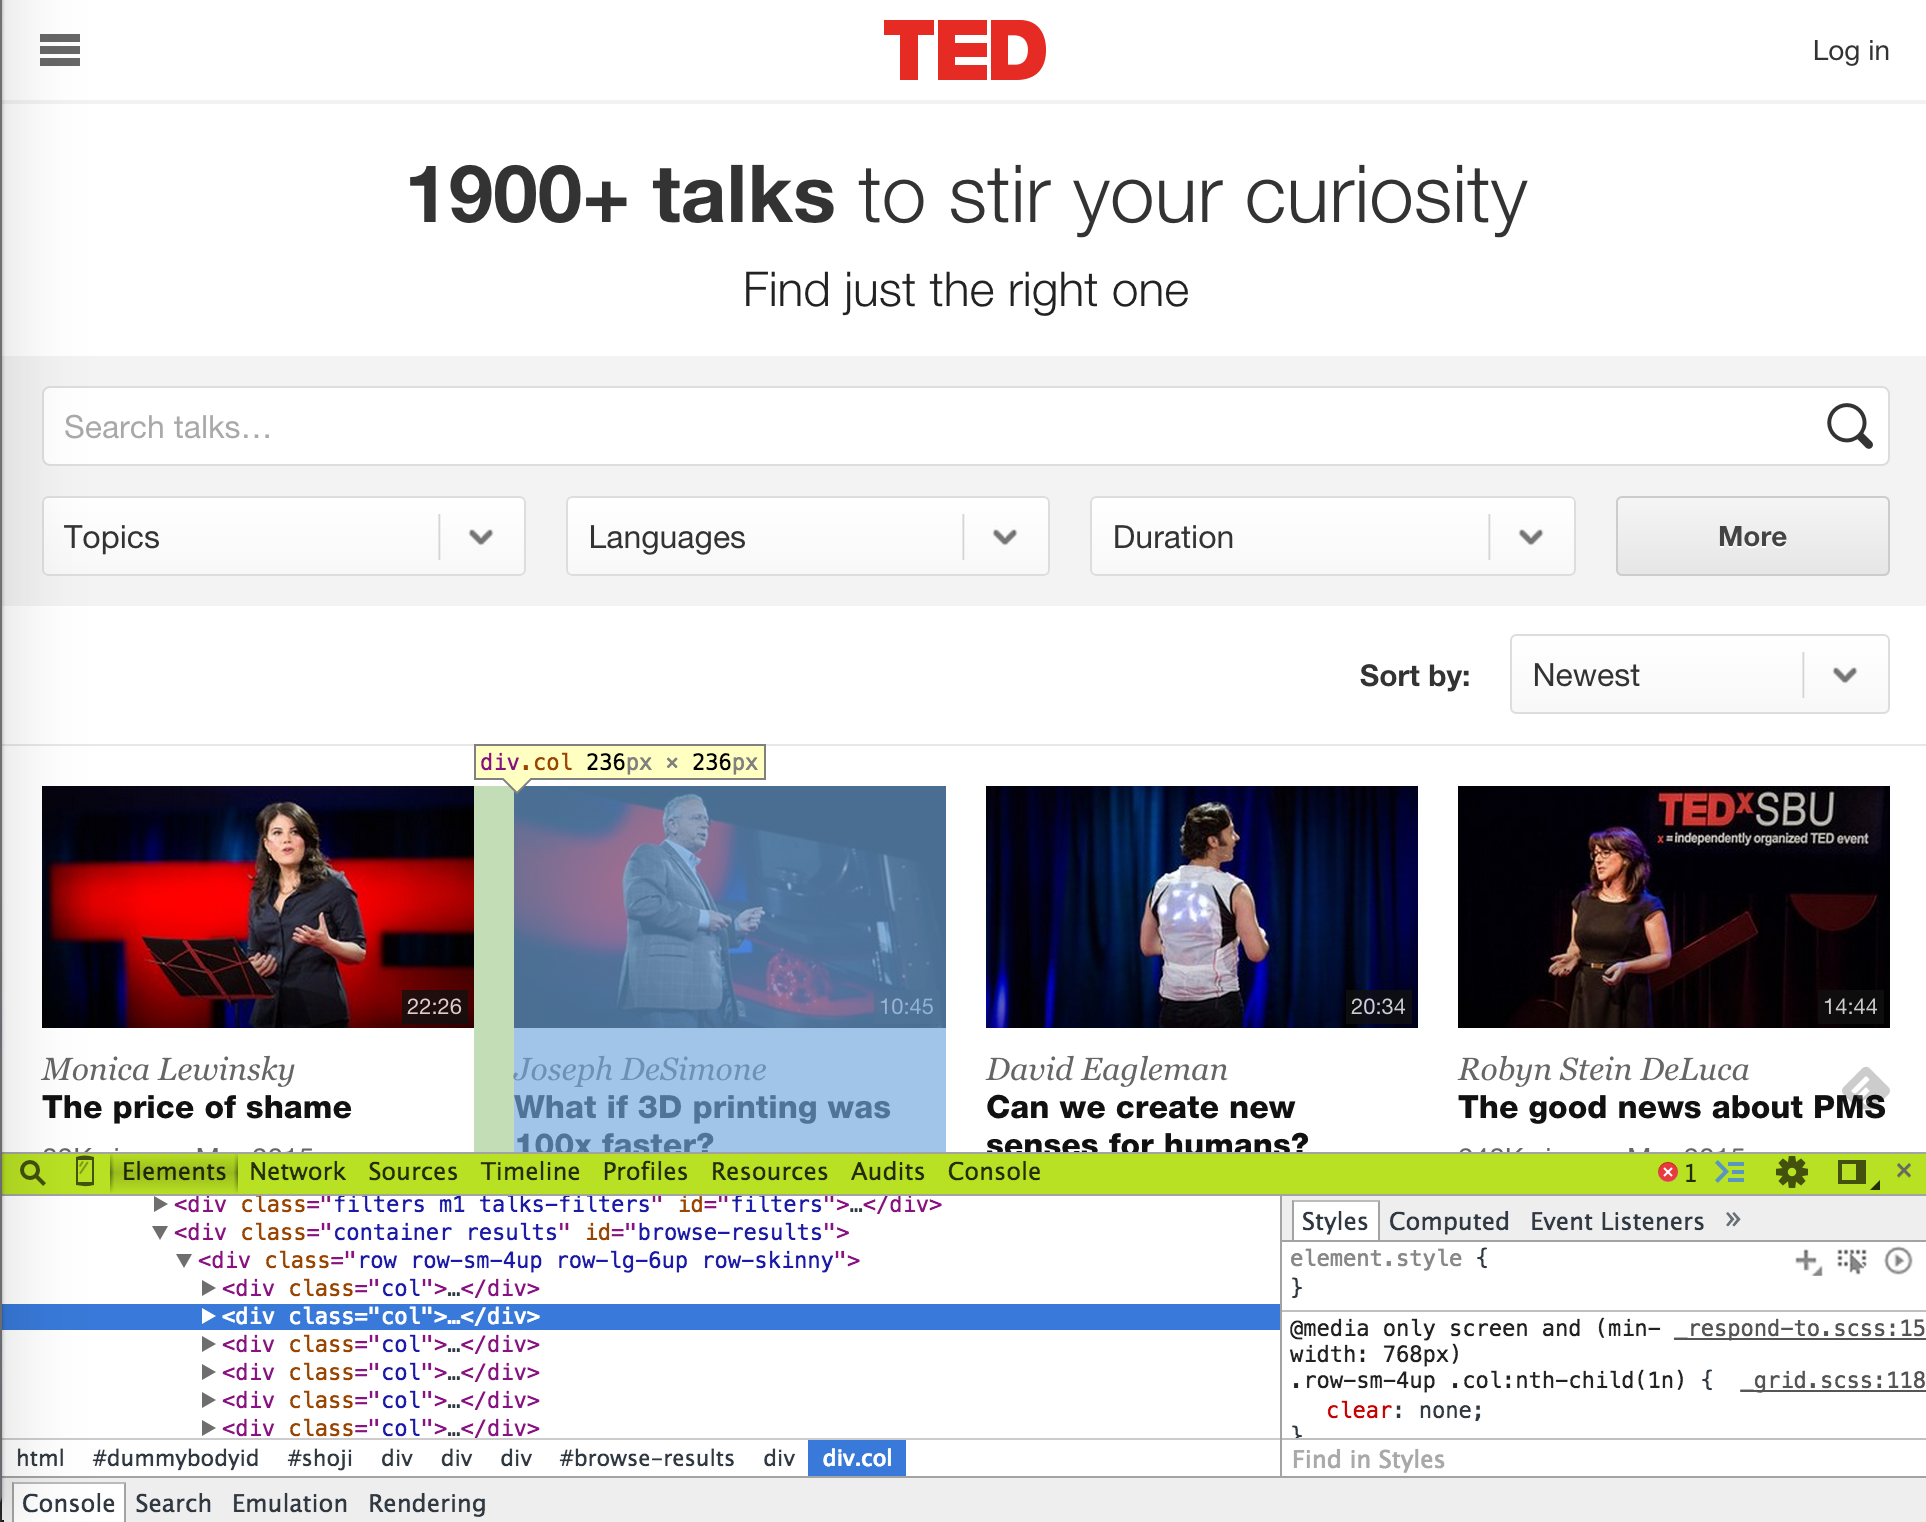
Task: Open DevTools settings gear icon
Action: [x=1791, y=1172]
